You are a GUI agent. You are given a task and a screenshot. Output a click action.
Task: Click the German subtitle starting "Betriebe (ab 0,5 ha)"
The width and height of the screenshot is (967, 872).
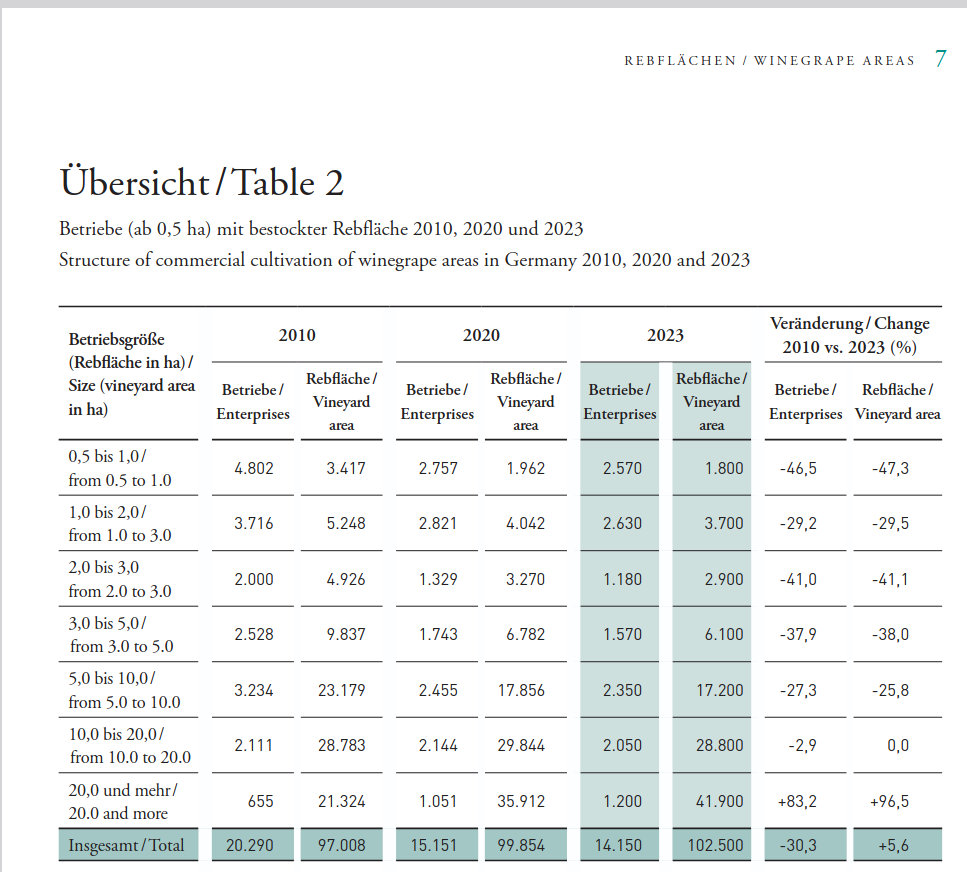pos(321,229)
